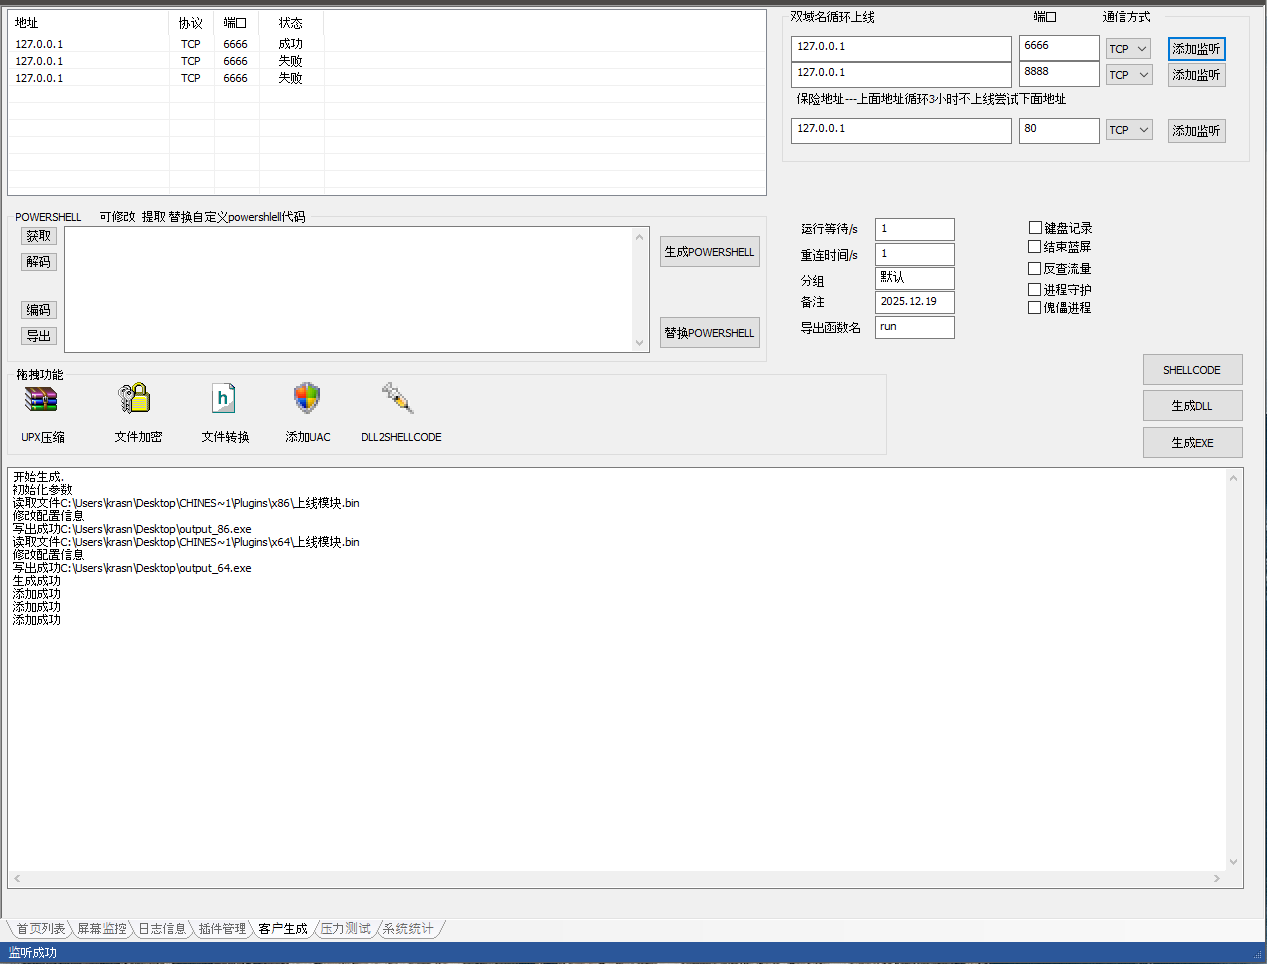The height and width of the screenshot is (964, 1267).
Task: Select the 文件加密 padlock icon
Action: tap(134, 398)
